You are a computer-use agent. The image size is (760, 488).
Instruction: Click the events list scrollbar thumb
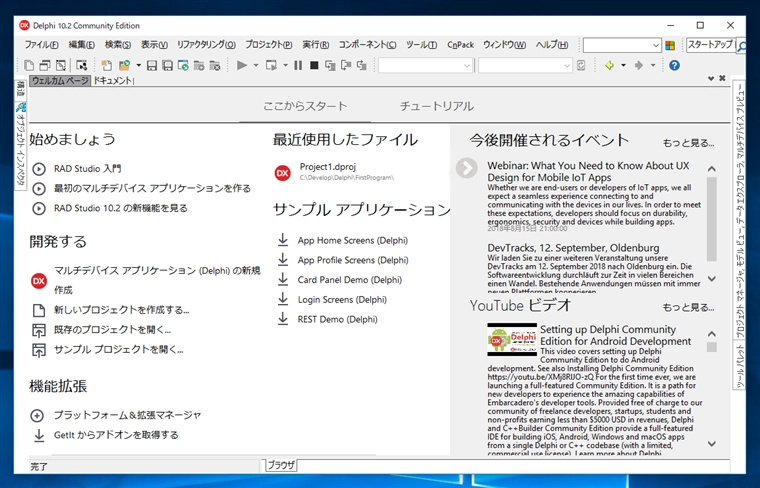[712, 219]
